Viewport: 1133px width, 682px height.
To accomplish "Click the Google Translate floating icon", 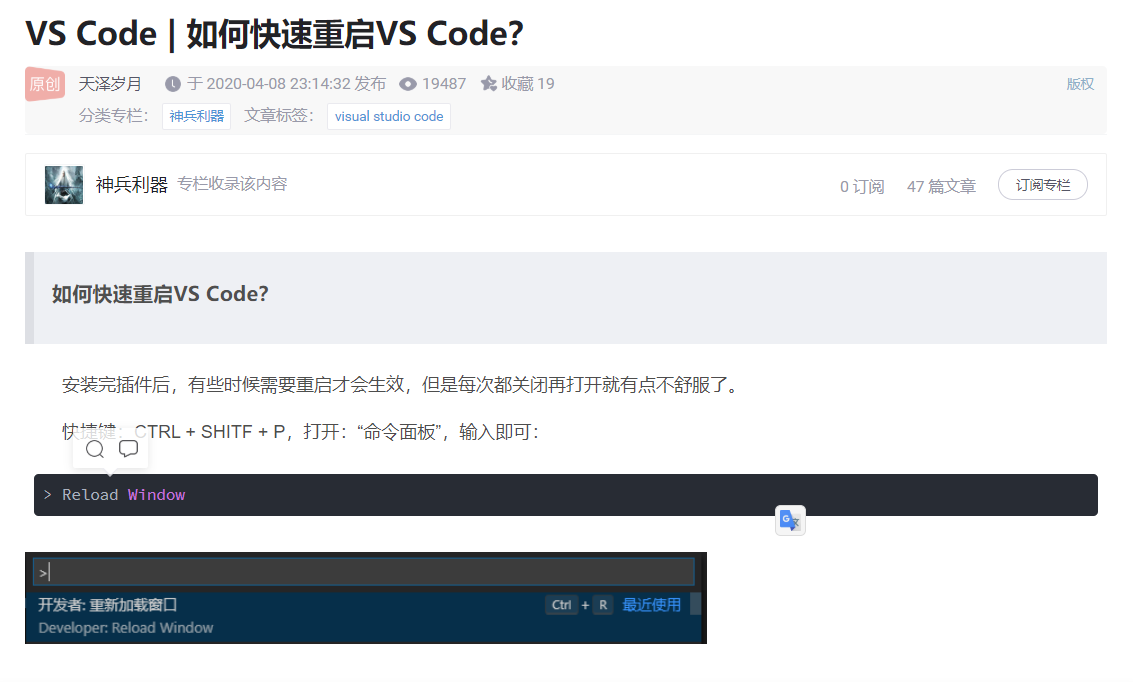I will tap(790, 520).
